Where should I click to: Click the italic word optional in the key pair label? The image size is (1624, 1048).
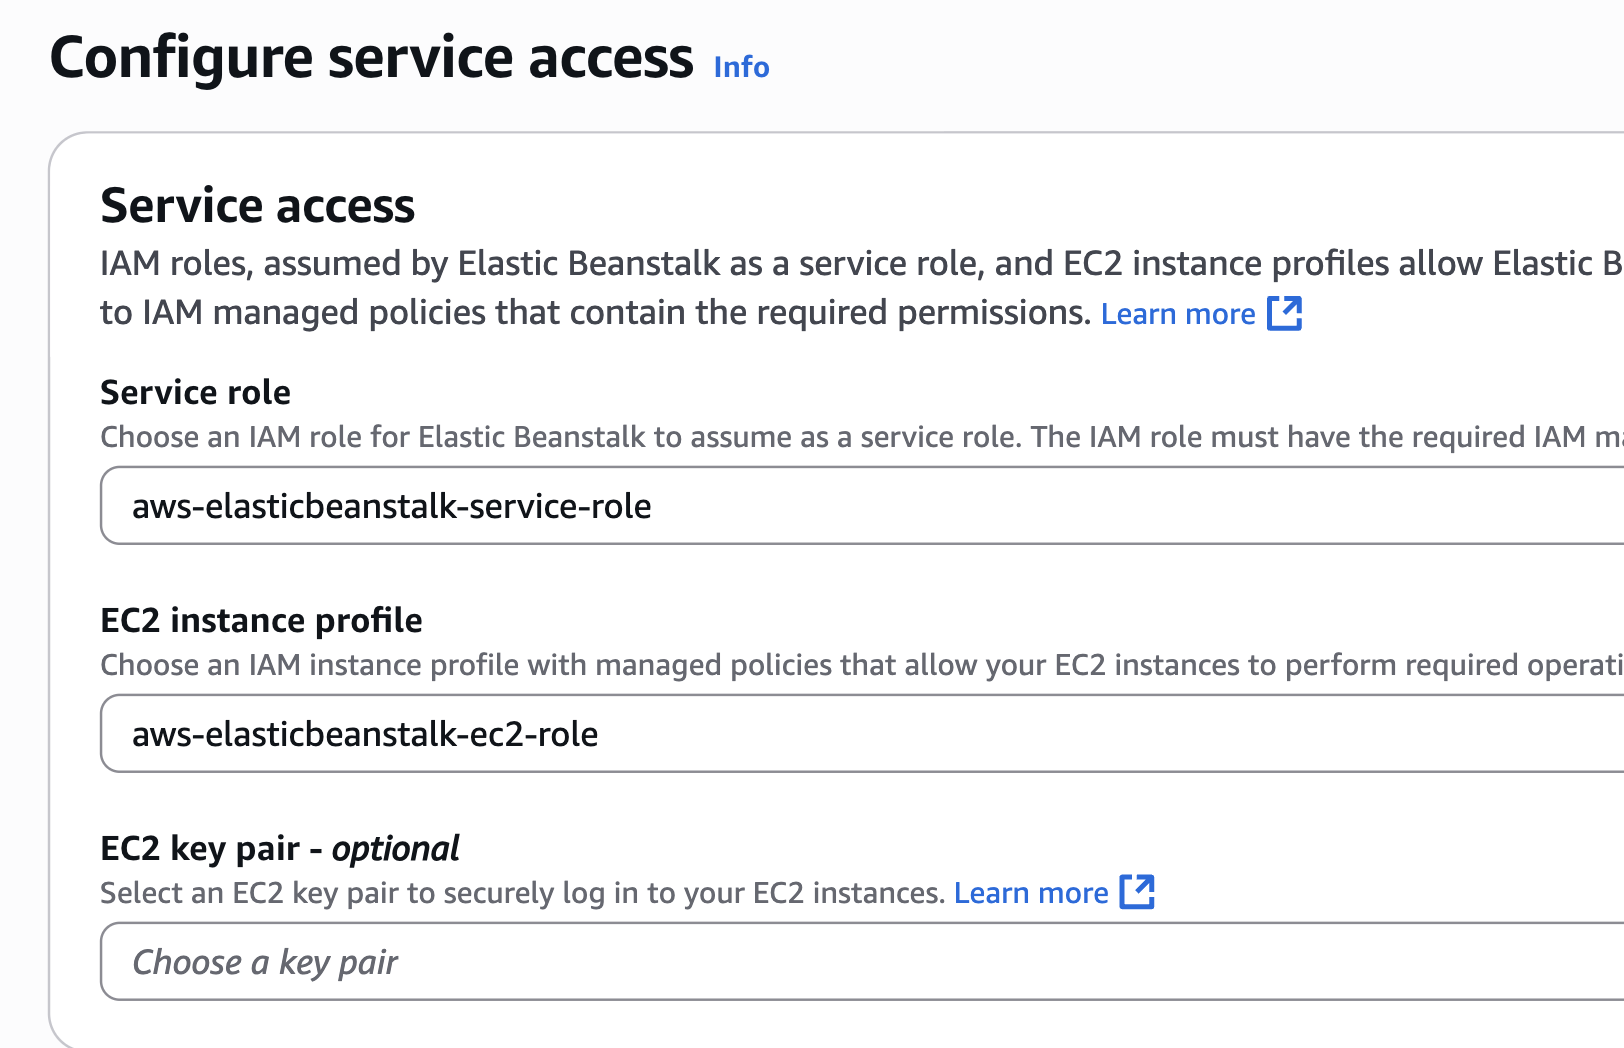pyautogui.click(x=395, y=849)
